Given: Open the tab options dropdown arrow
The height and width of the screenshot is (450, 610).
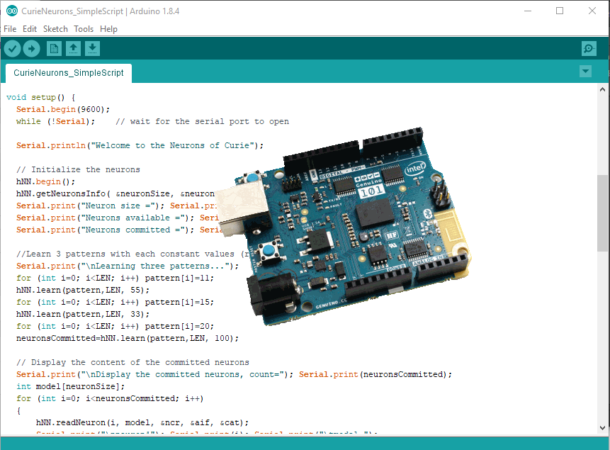Looking at the screenshot, I should point(585,72).
